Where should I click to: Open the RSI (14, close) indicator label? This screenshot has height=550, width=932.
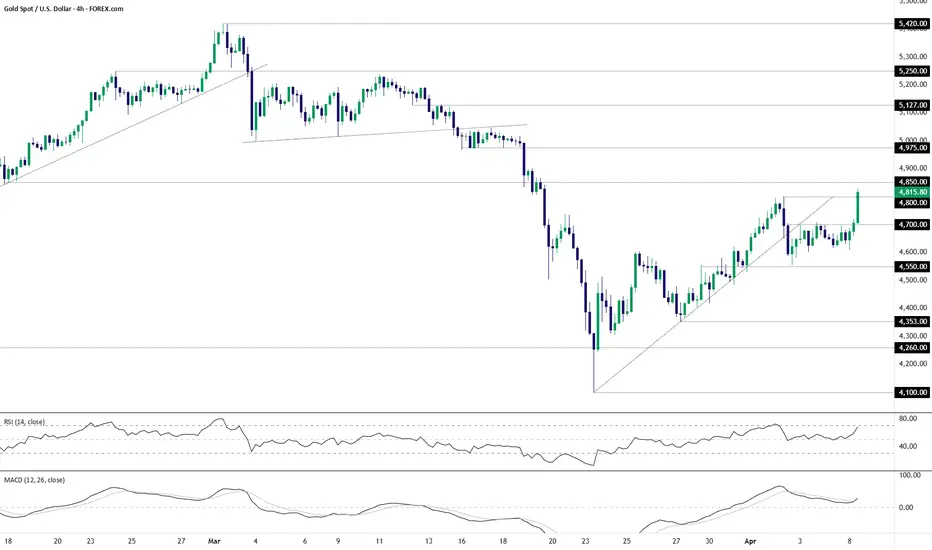pyautogui.click(x=24, y=422)
